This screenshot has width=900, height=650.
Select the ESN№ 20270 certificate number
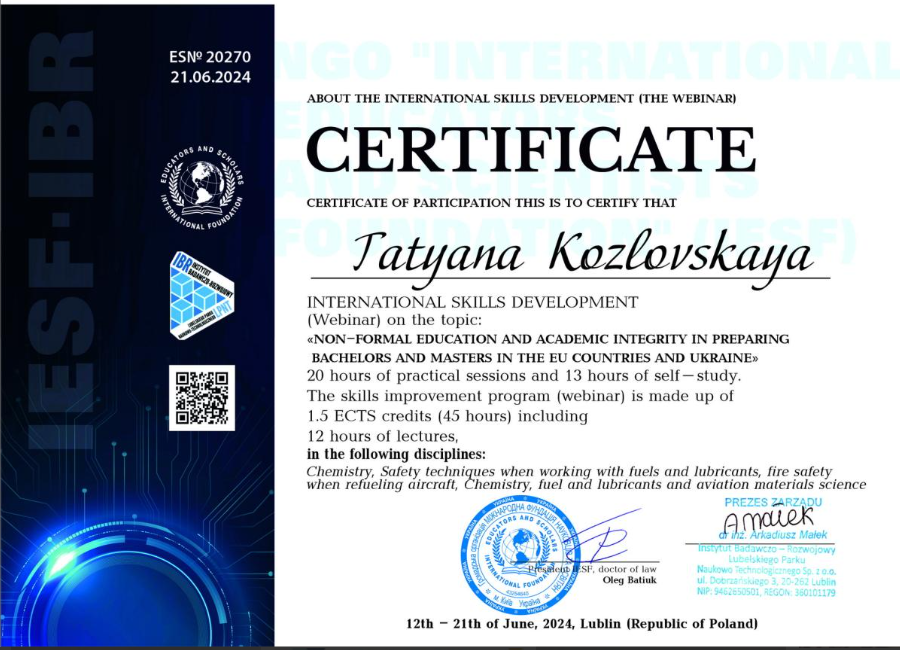(210, 57)
